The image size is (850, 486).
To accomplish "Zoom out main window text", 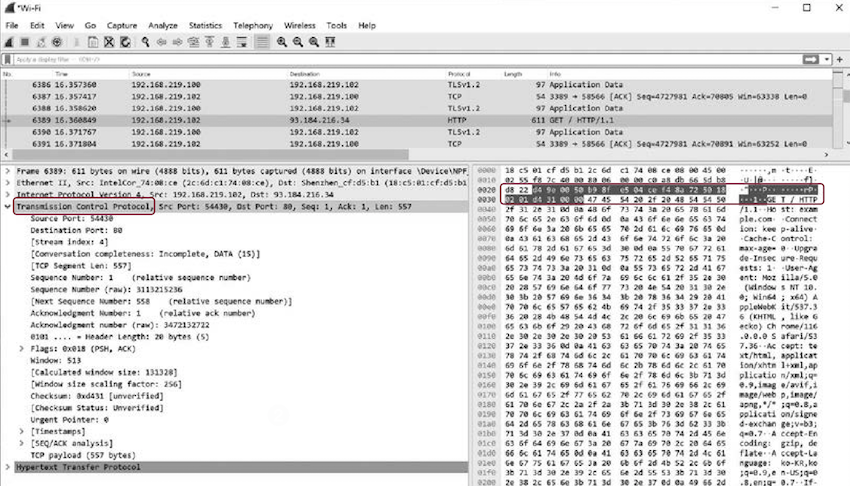I will (x=298, y=42).
